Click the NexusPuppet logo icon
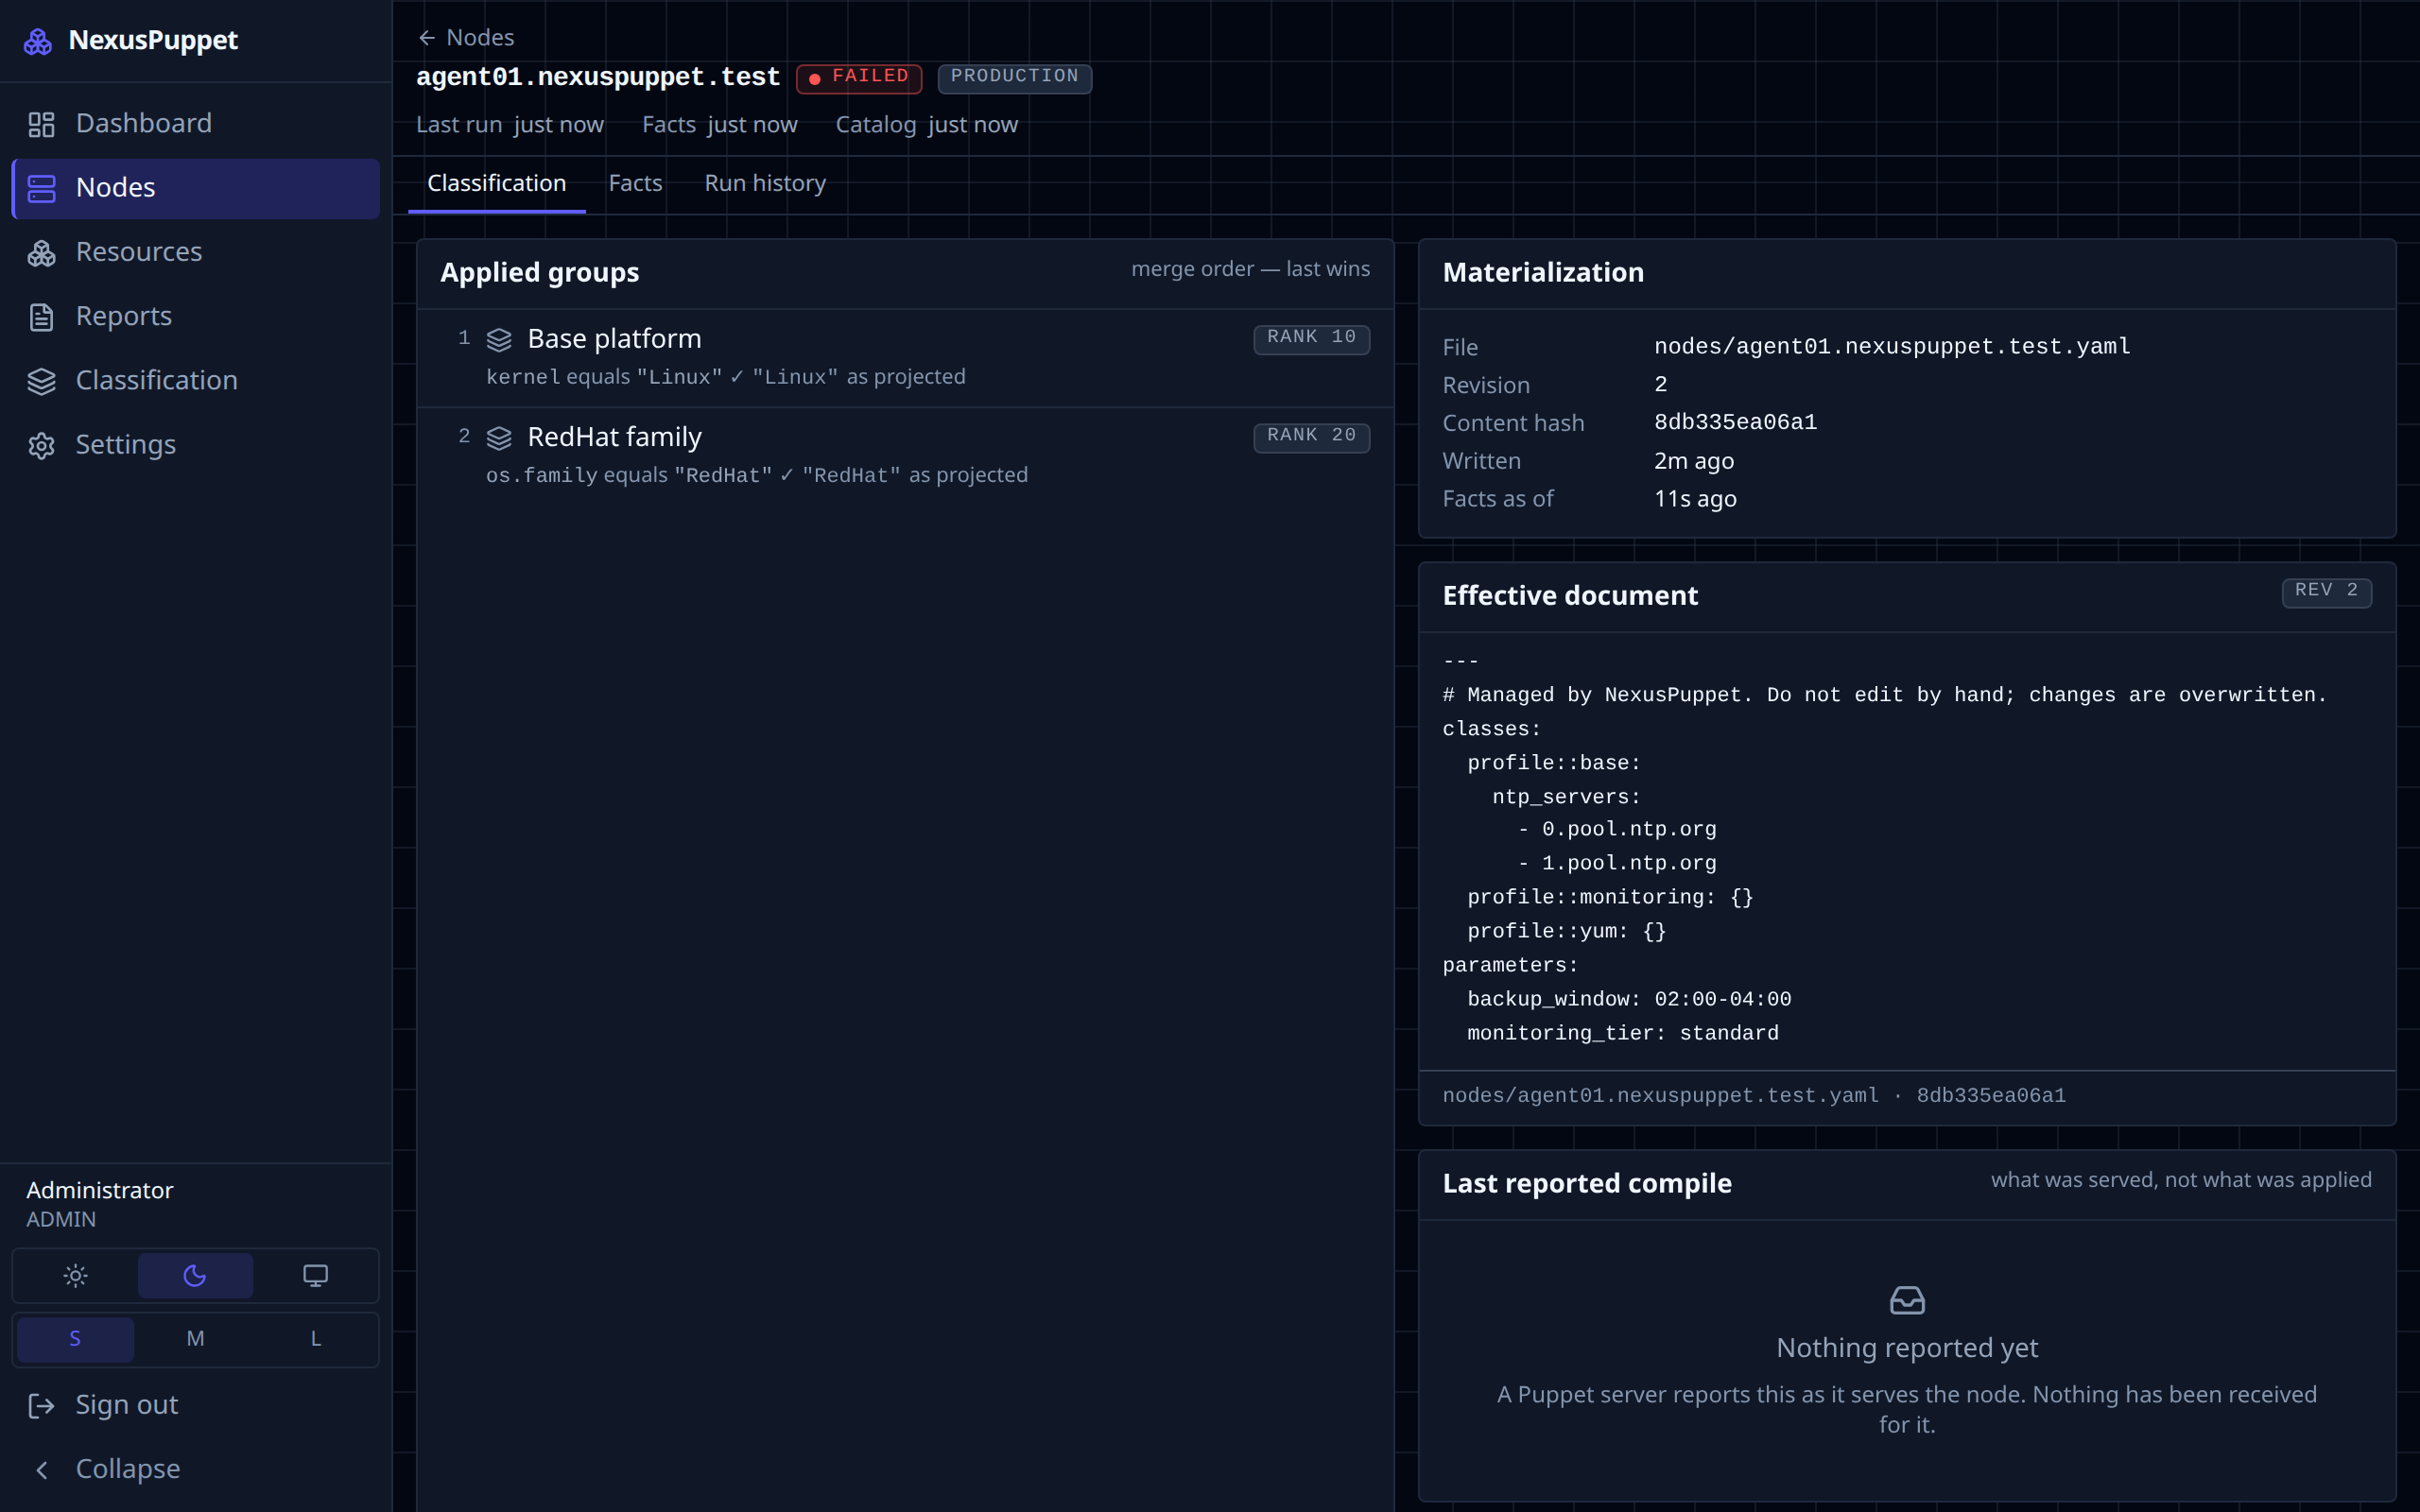The height and width of the screenshot is (1512, 2420). [x=38, y=41]
